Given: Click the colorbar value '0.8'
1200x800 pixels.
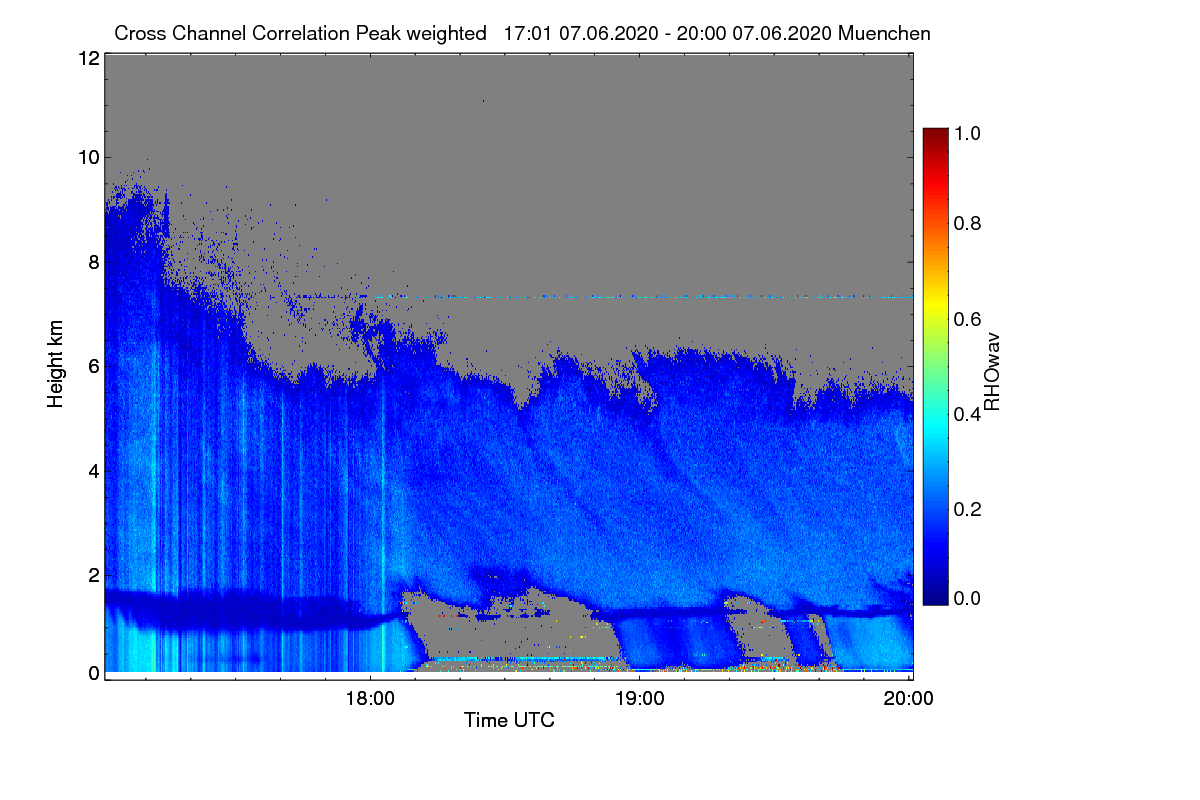Looking at the screenshot, I should tap(968, 223).
